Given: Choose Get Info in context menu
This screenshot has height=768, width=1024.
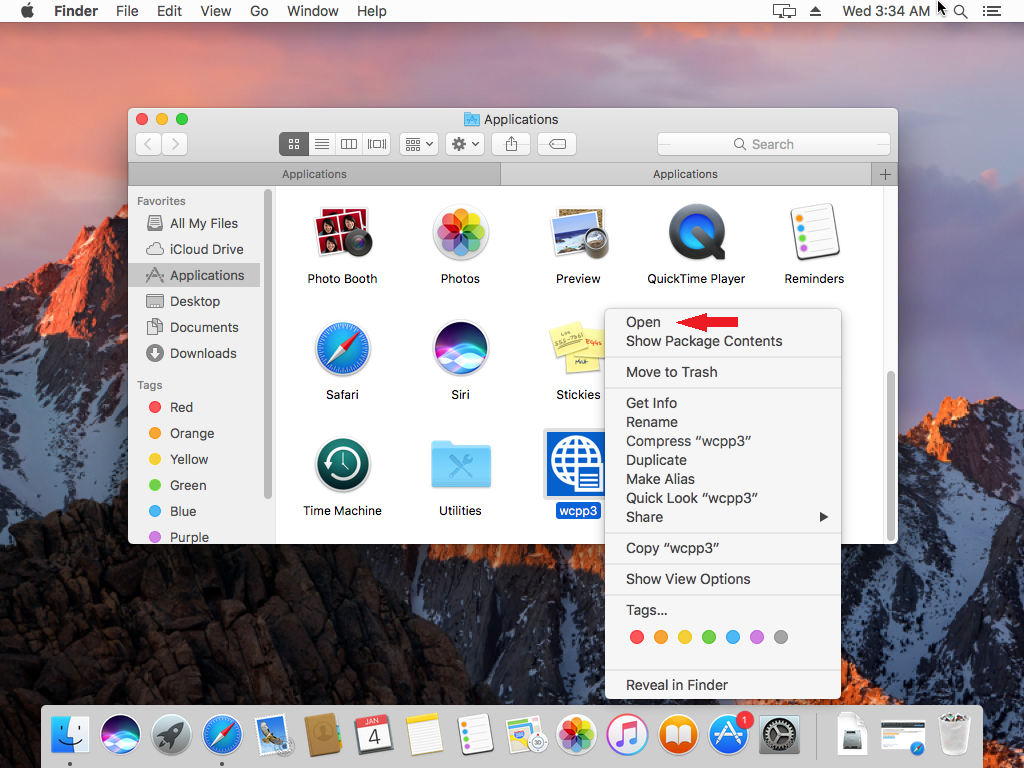Looking at the screenshot, I should pyautogui.click(x=723, y=404).
